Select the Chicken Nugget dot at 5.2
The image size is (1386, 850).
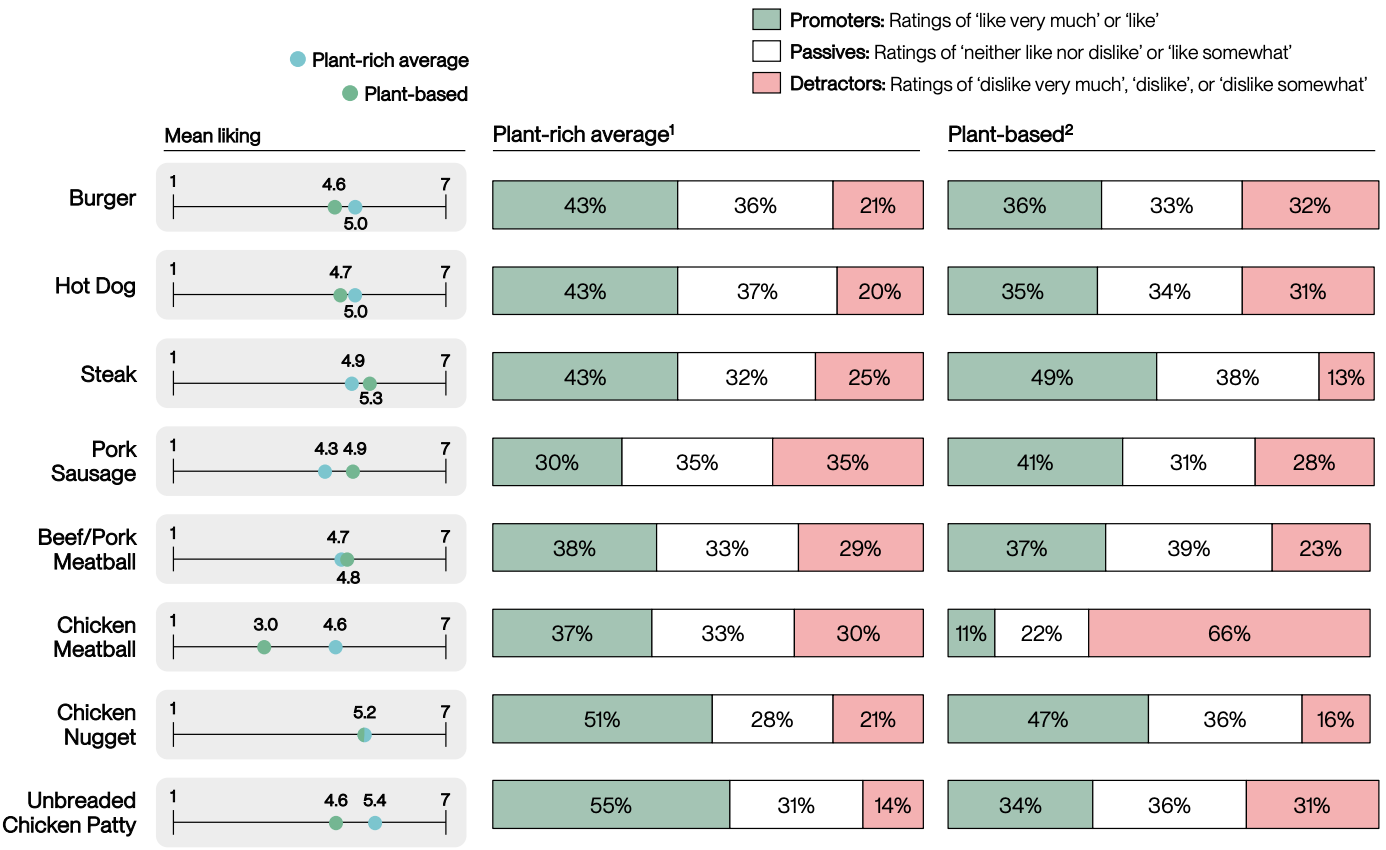[x=364, y=735]
